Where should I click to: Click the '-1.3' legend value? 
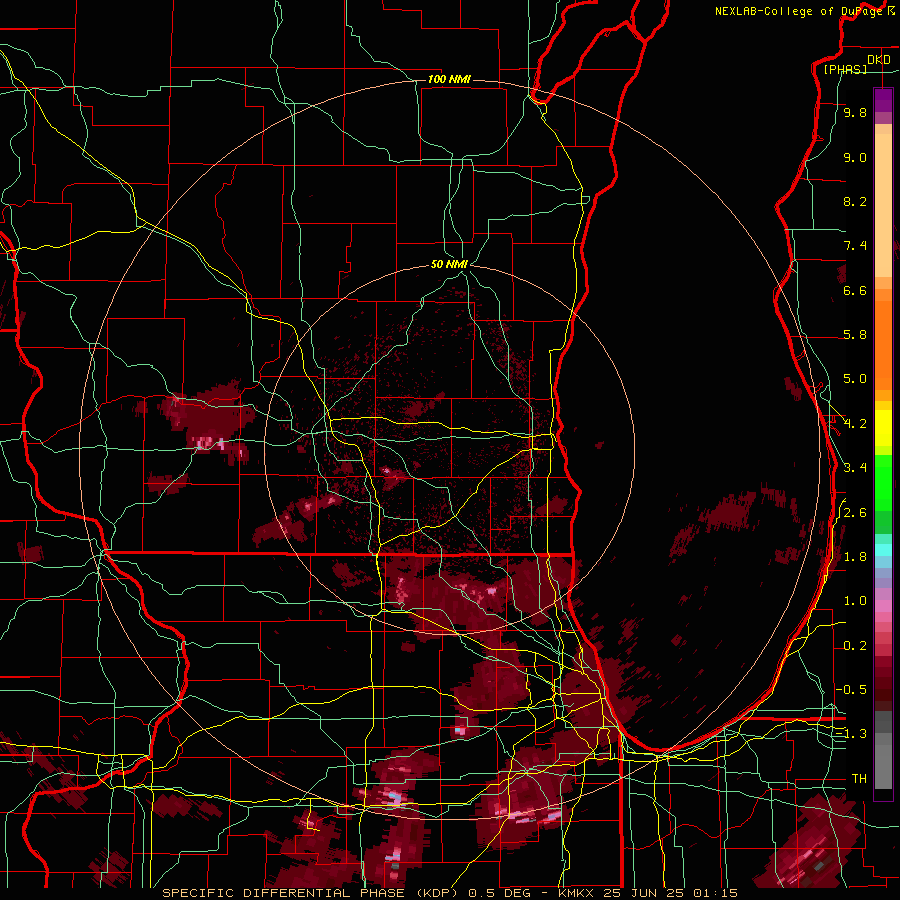(x=851, y=734)
